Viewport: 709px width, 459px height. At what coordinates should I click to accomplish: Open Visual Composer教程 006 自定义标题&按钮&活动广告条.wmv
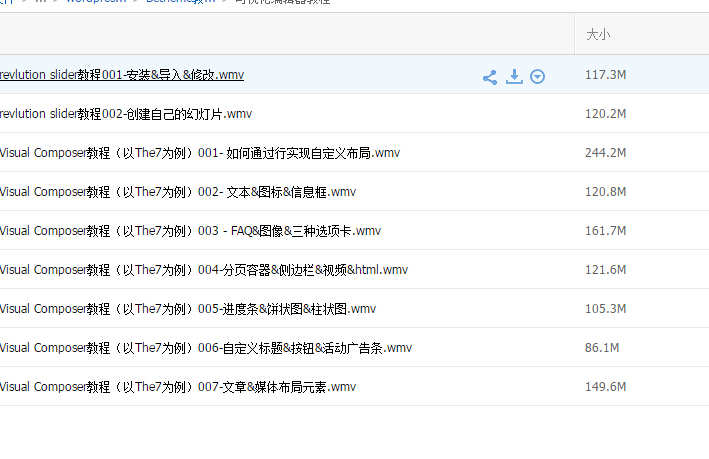206,347
